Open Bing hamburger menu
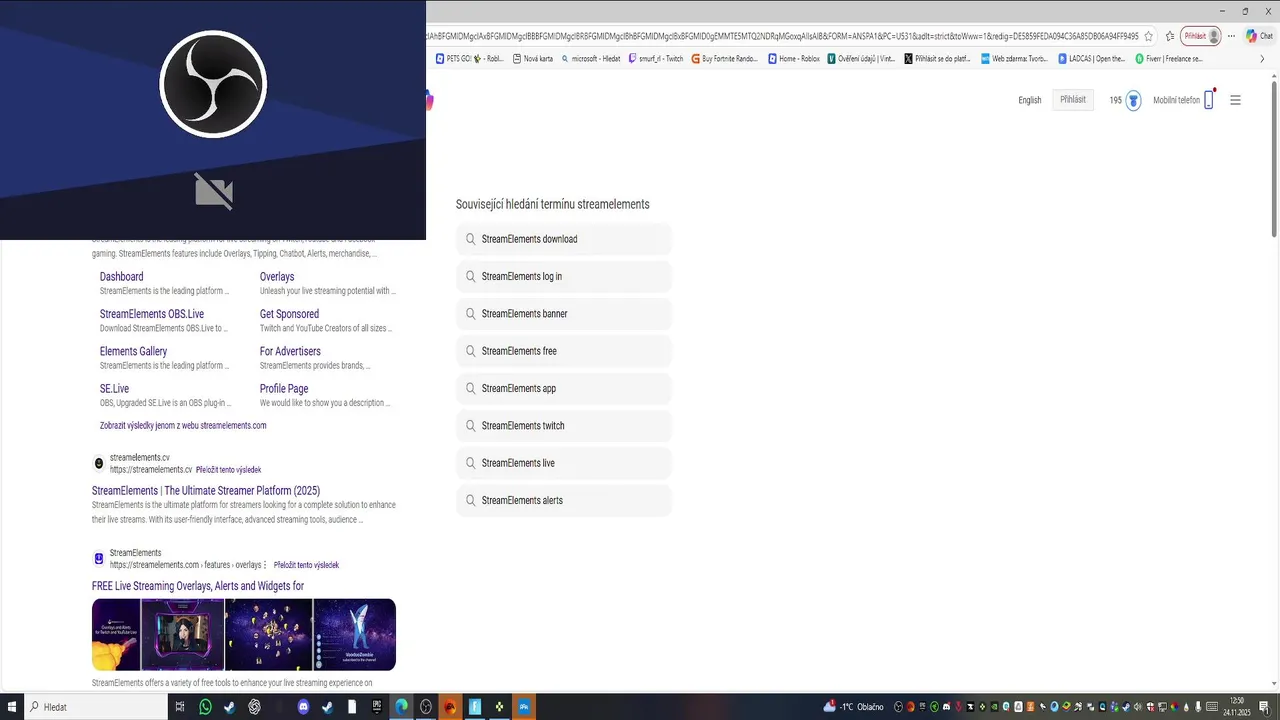The image size is (1280, 720). tap(1235, 100)
